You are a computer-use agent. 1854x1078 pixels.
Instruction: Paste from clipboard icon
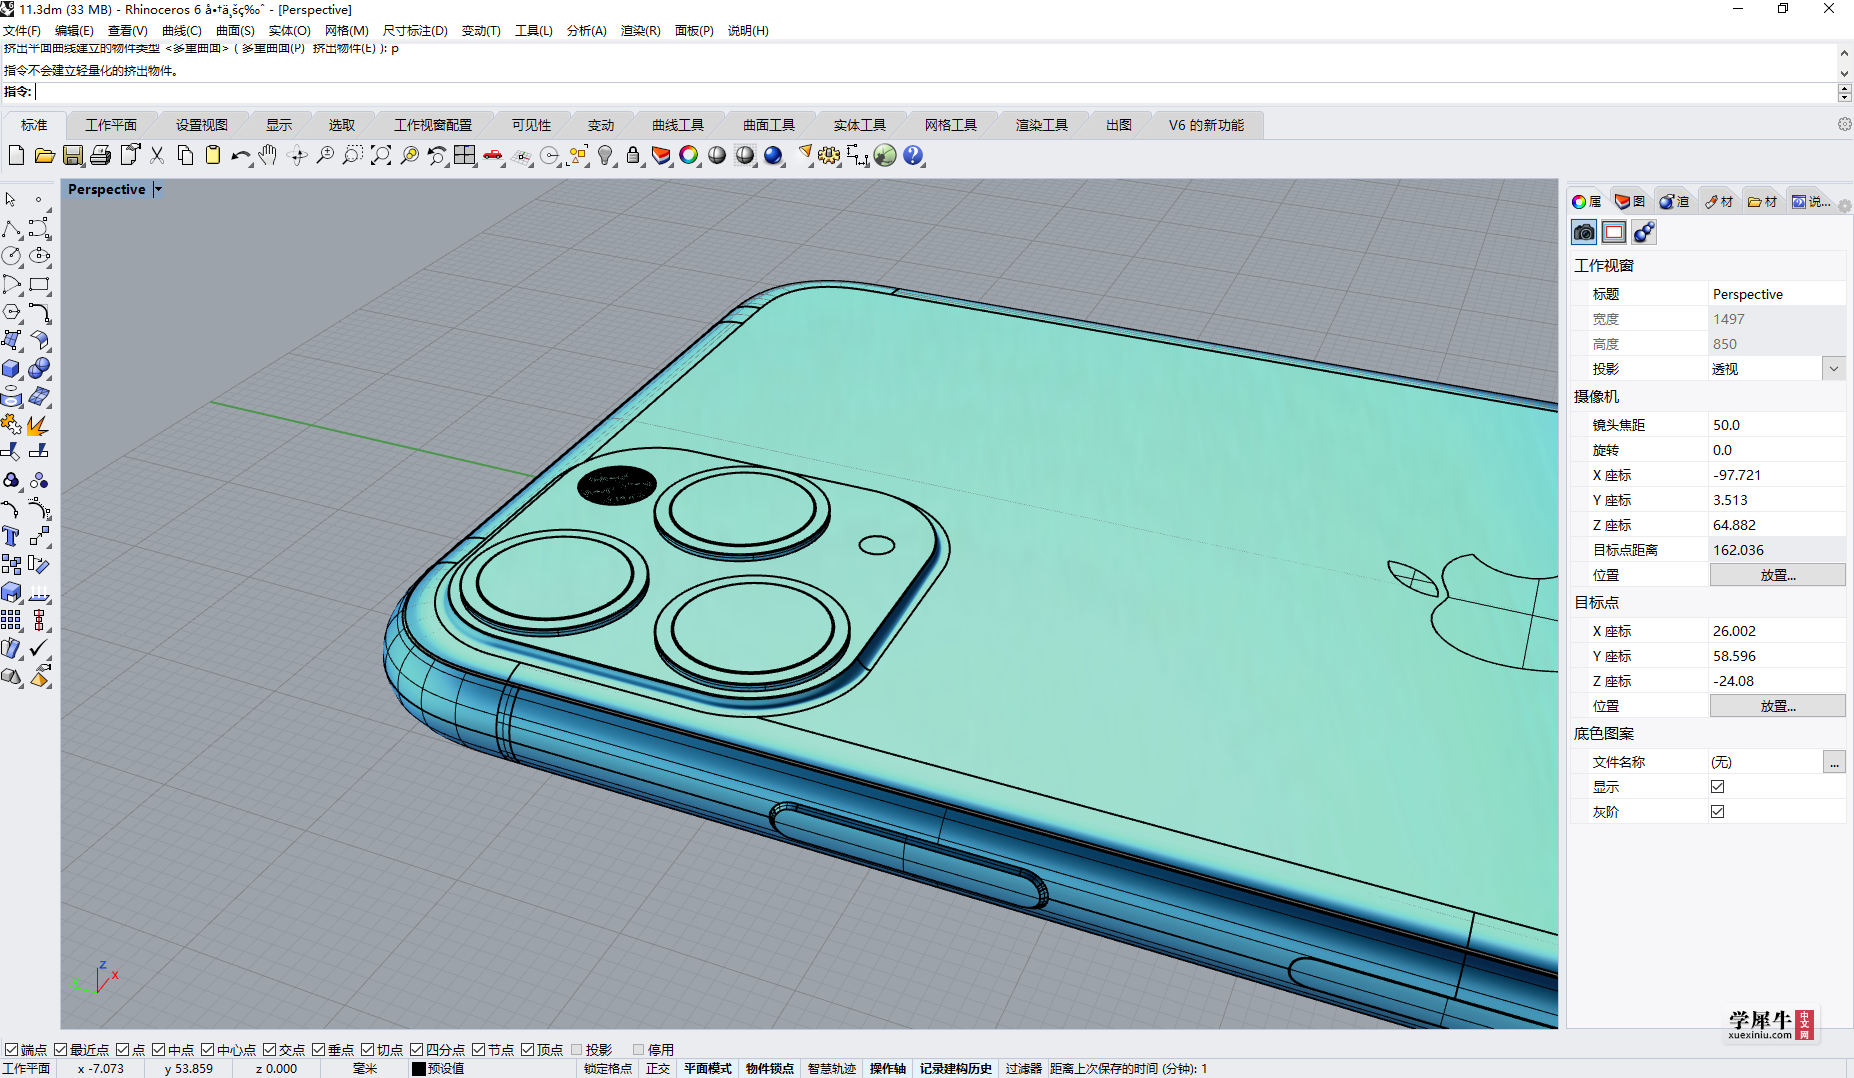[213, 155]
